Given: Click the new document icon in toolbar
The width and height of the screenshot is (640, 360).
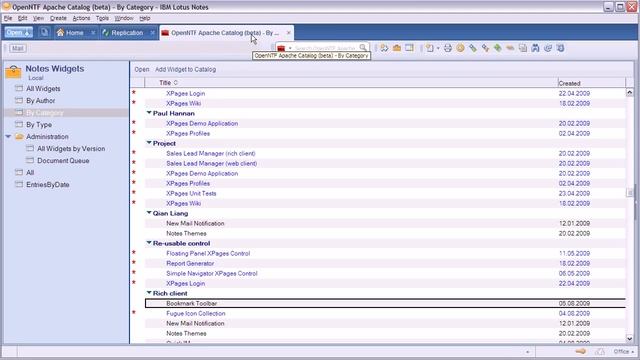Looking at the screenshot, I should [429, 48].
